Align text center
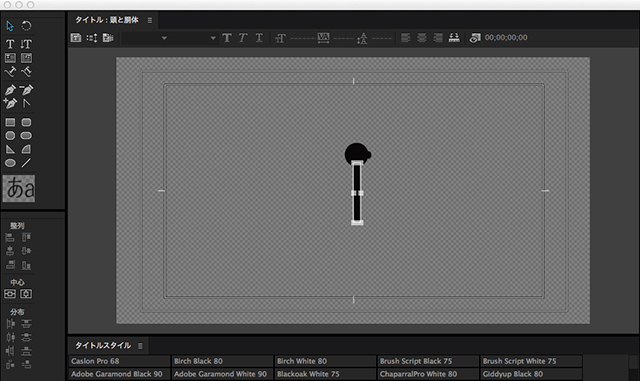640x381 pixels. 422,38
